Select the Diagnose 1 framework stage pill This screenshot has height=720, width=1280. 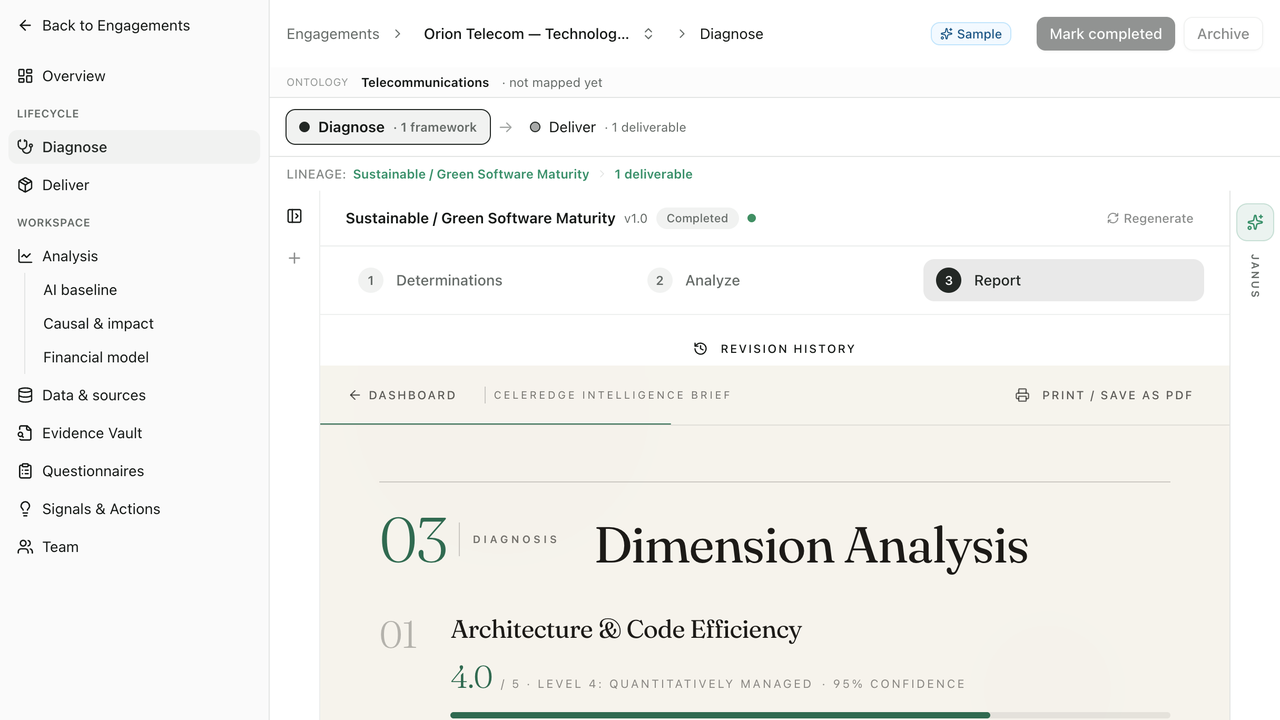coord(388,127)
